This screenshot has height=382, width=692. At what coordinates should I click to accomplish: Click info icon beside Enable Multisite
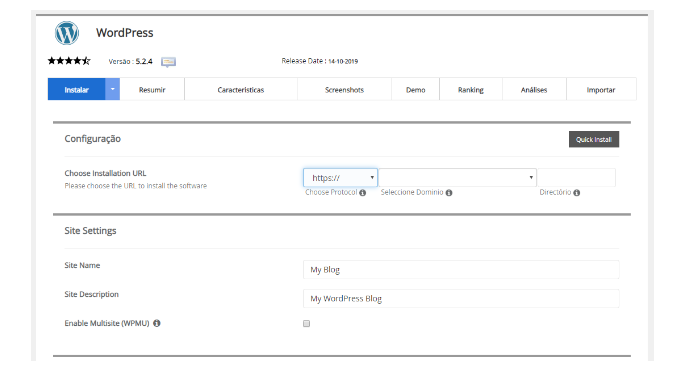pos(157,323)
